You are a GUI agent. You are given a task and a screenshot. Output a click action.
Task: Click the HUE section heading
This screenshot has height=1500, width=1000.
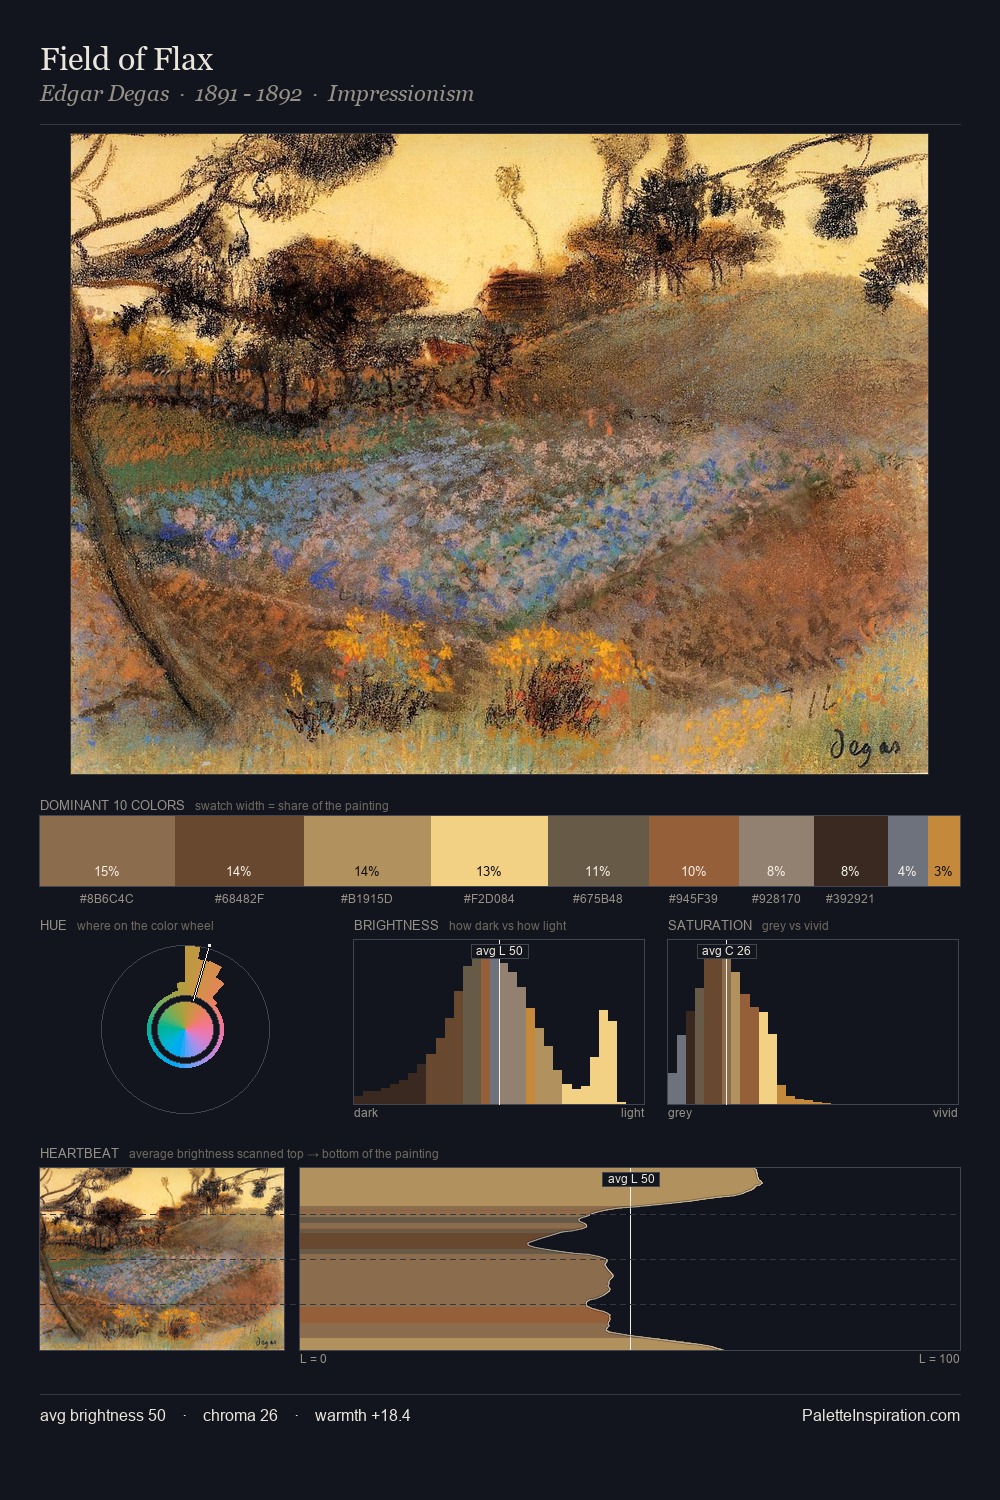tap(53, 925)
